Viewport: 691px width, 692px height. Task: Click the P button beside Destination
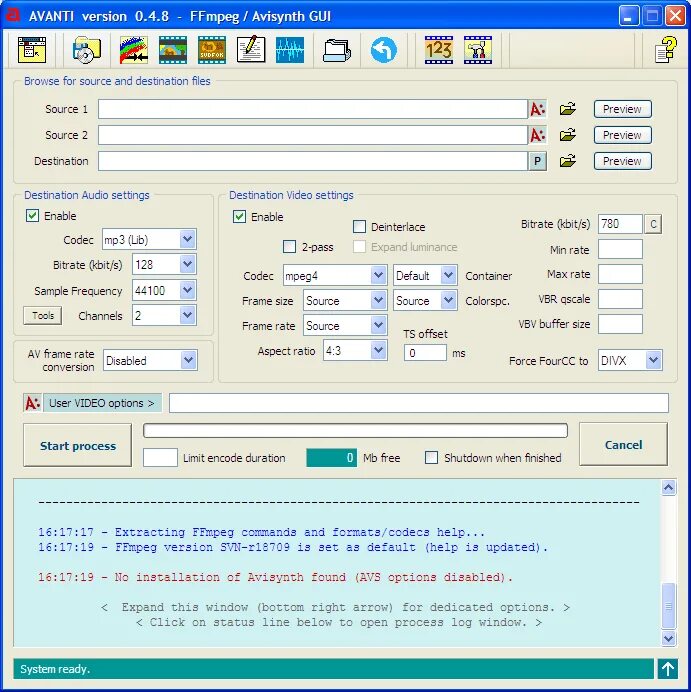[x=537, y=161]
